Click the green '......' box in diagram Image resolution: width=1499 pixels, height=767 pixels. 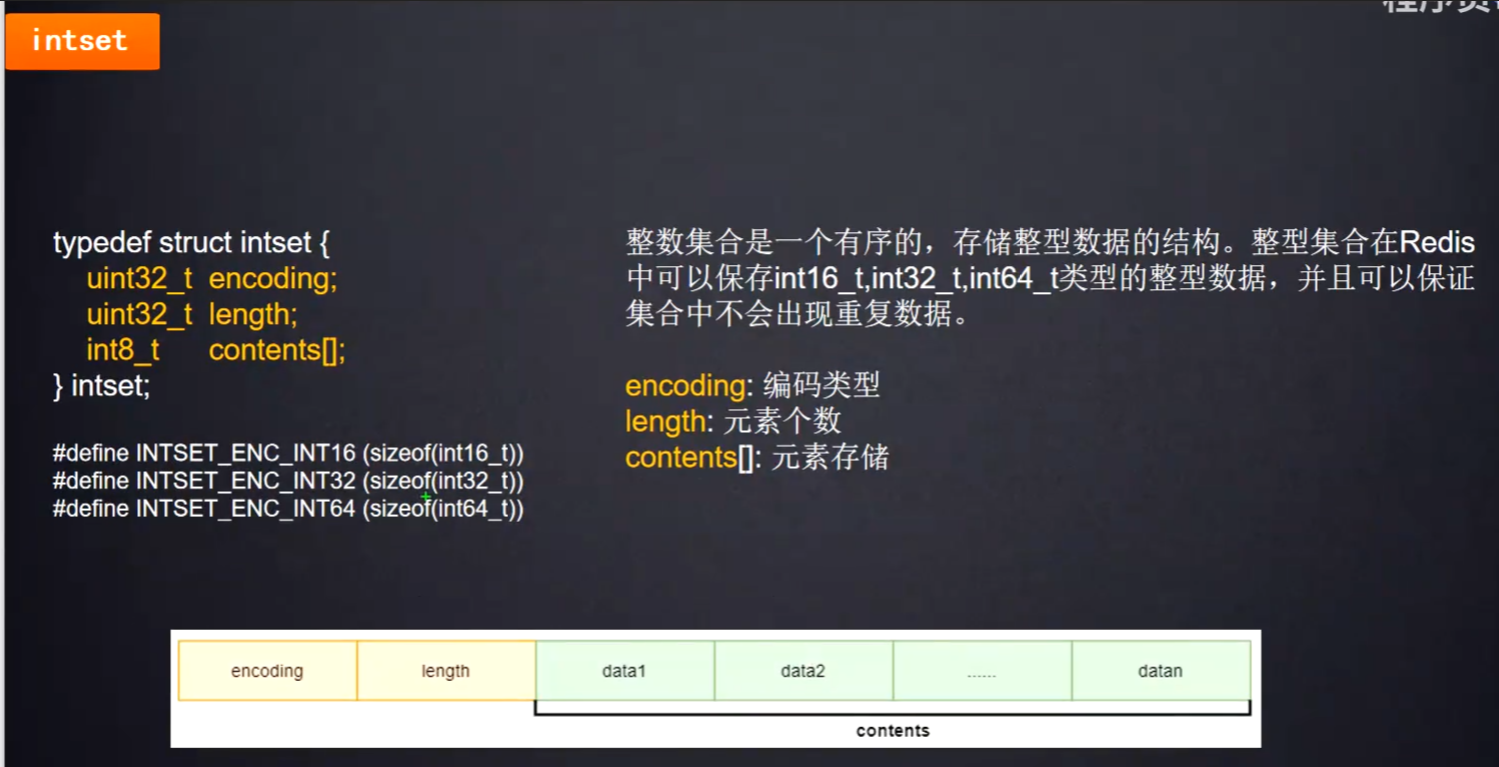[x=982, y=671]
